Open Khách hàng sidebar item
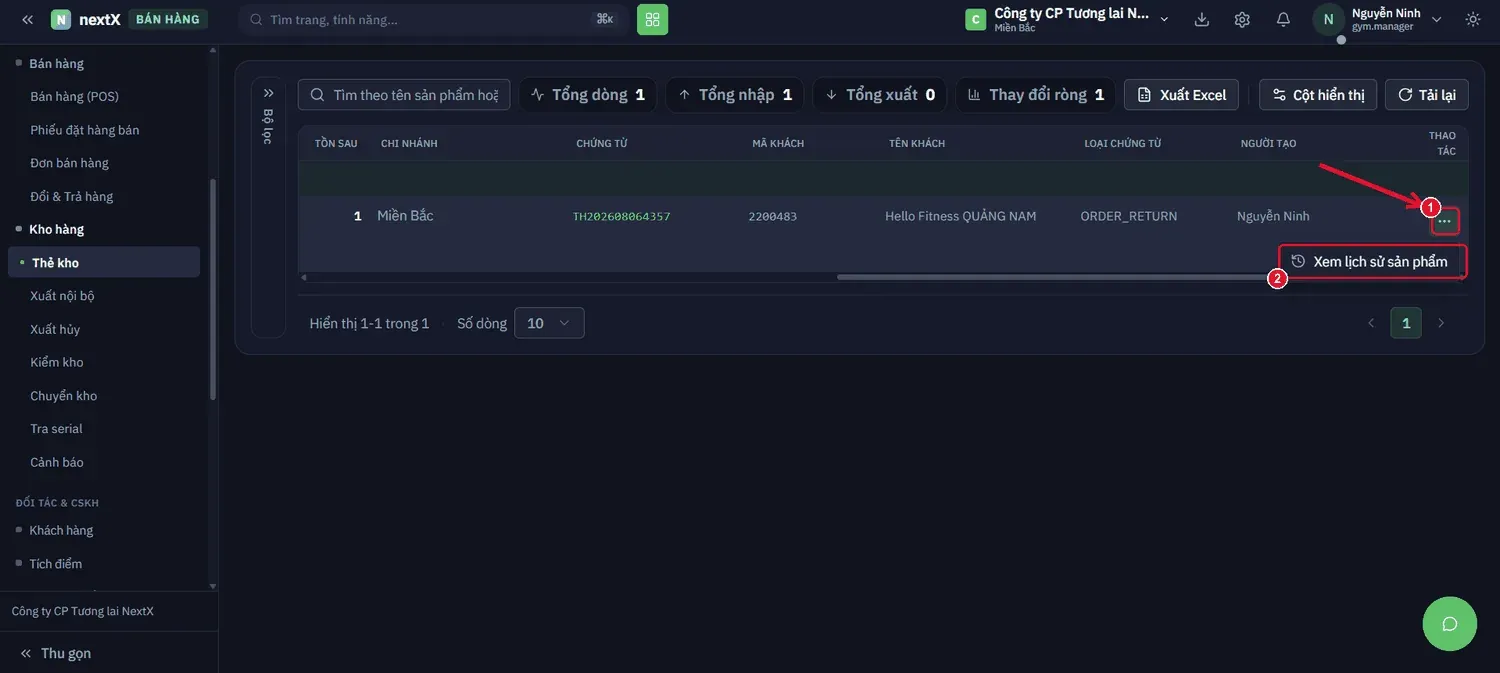The width and height of the screenshot is (1500, 673). (x=61, y=530)
